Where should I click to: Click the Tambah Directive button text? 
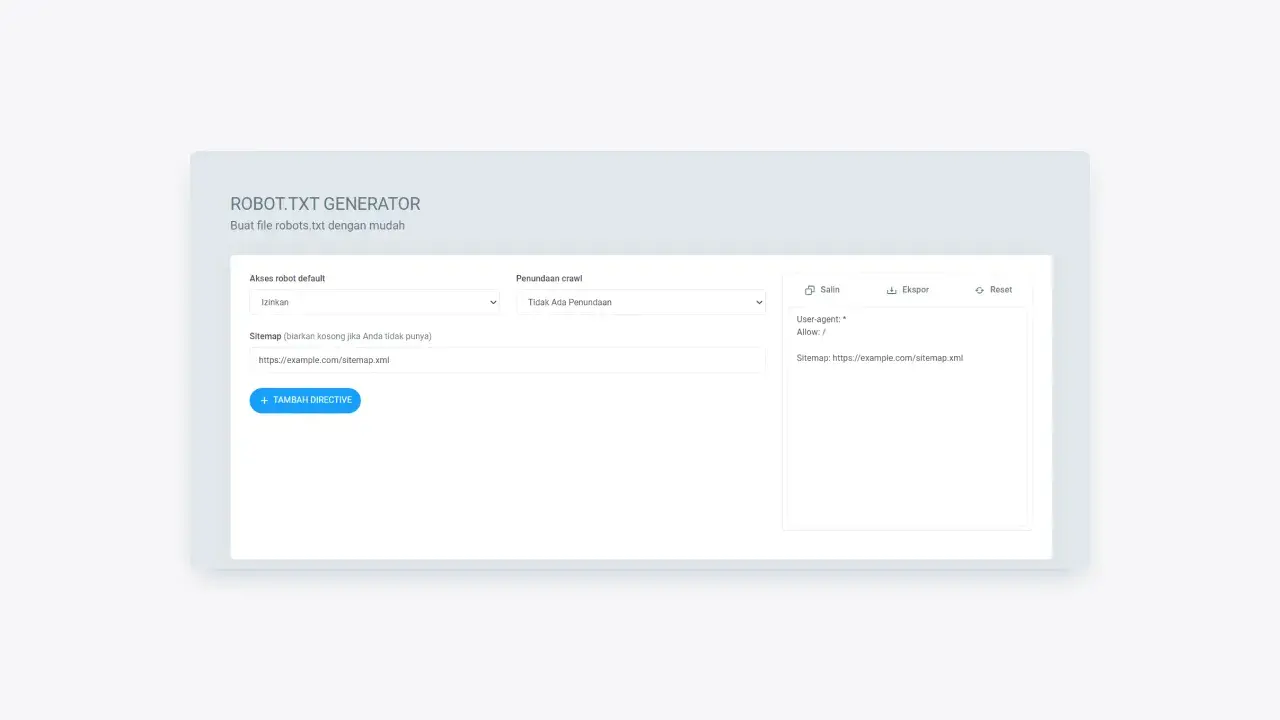coord(312,400)
